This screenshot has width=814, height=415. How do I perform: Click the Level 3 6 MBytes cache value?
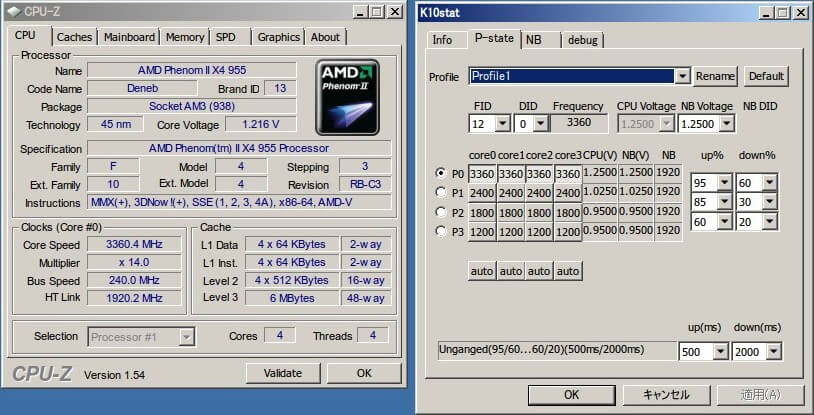(x=291, y=298)
